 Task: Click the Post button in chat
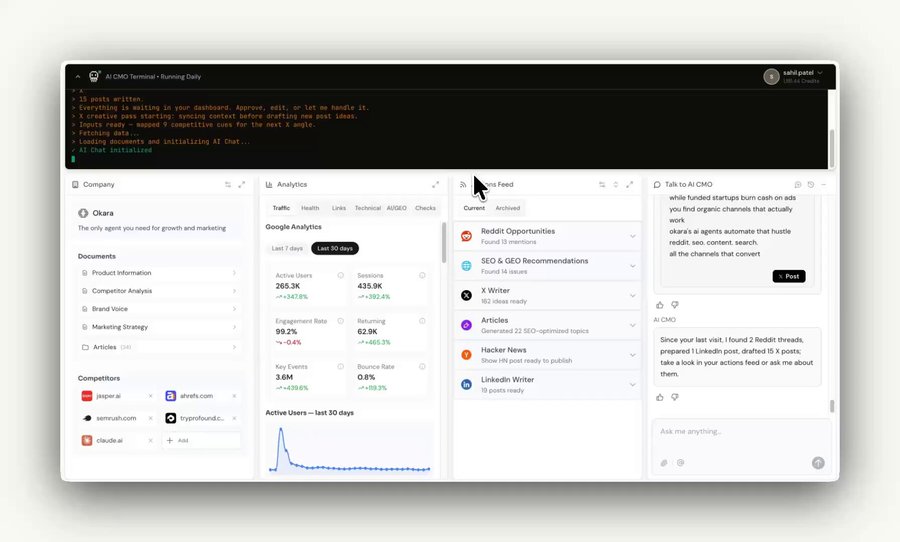point(789,276)
